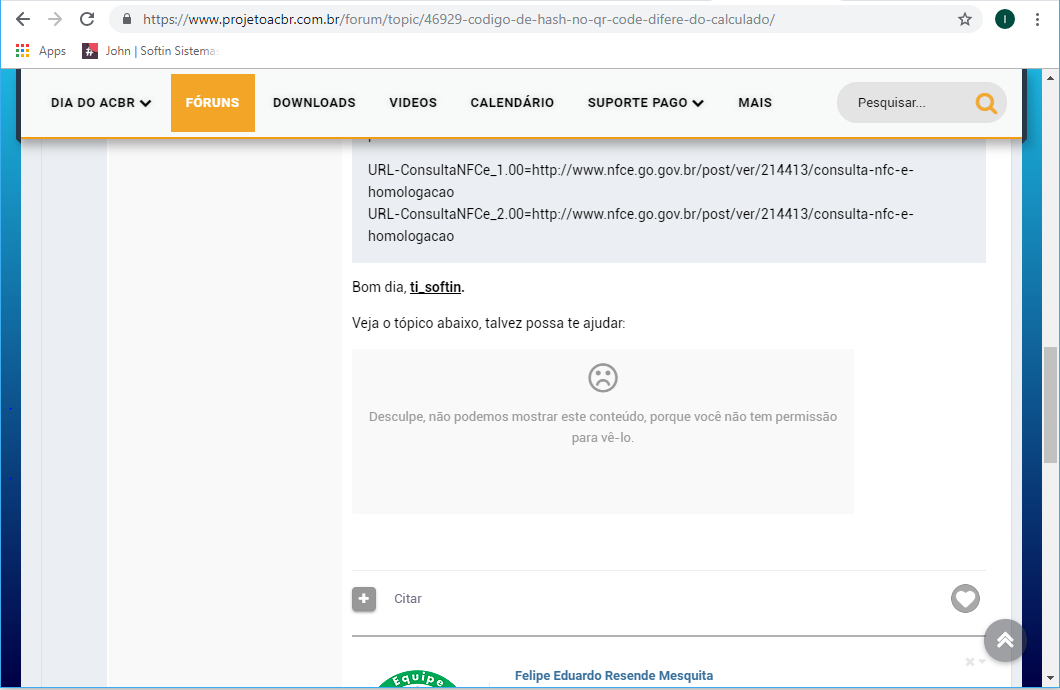1060x690 pixels.
Task: Go back to the previous page
Action: click(x=23, y=20)
